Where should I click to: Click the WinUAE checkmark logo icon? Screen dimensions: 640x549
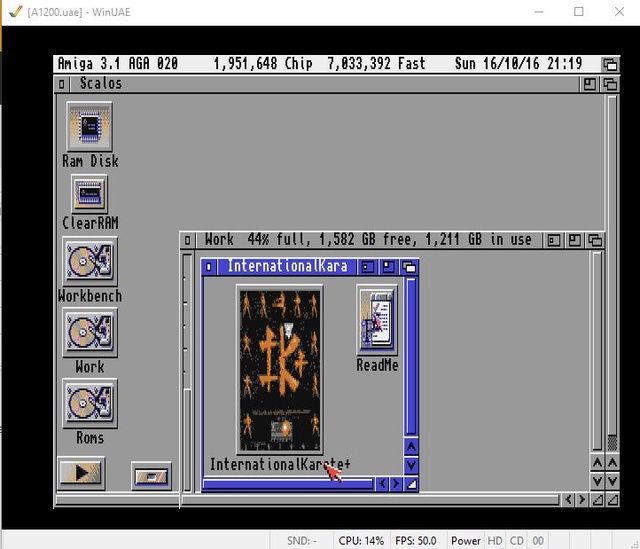16,11
